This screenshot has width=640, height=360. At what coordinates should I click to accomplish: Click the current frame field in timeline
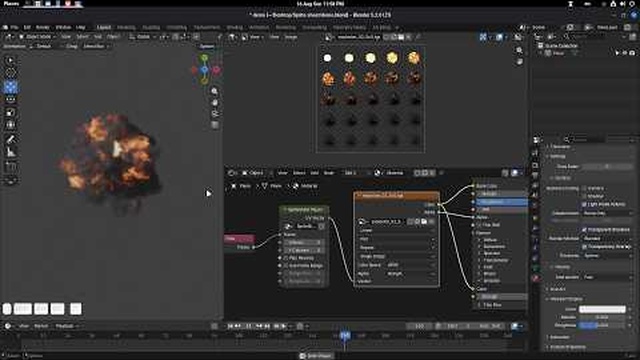coord(419,326)
